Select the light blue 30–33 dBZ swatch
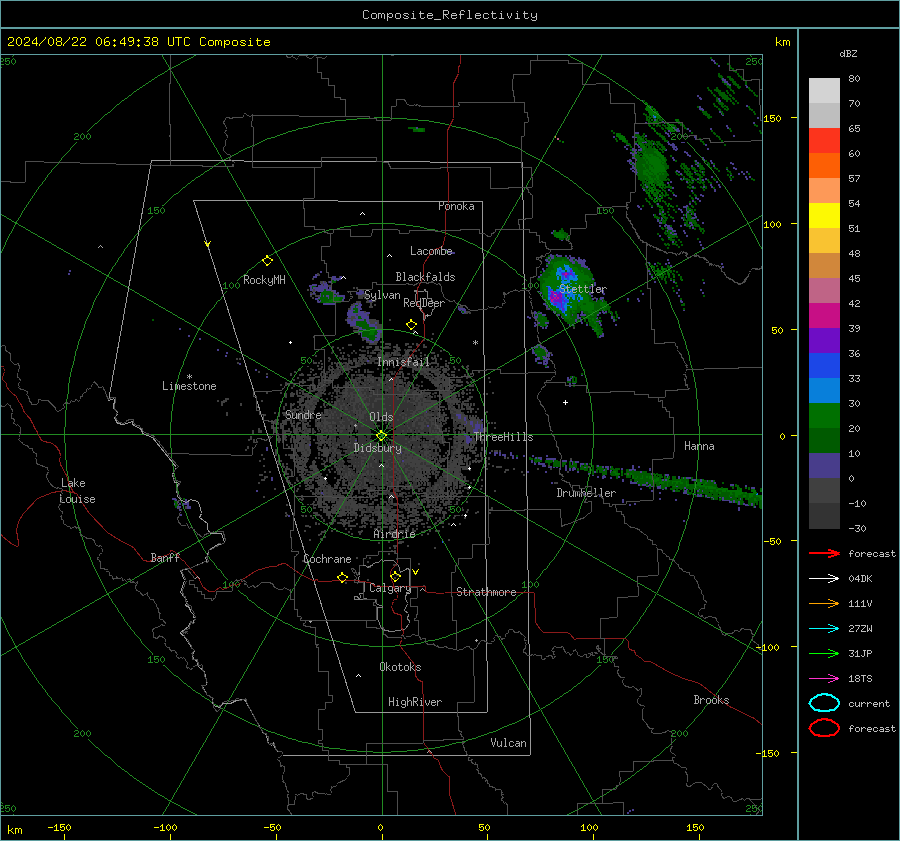This screenshot has width=900, height=841. pyautogui.click(x=824, y=390)
